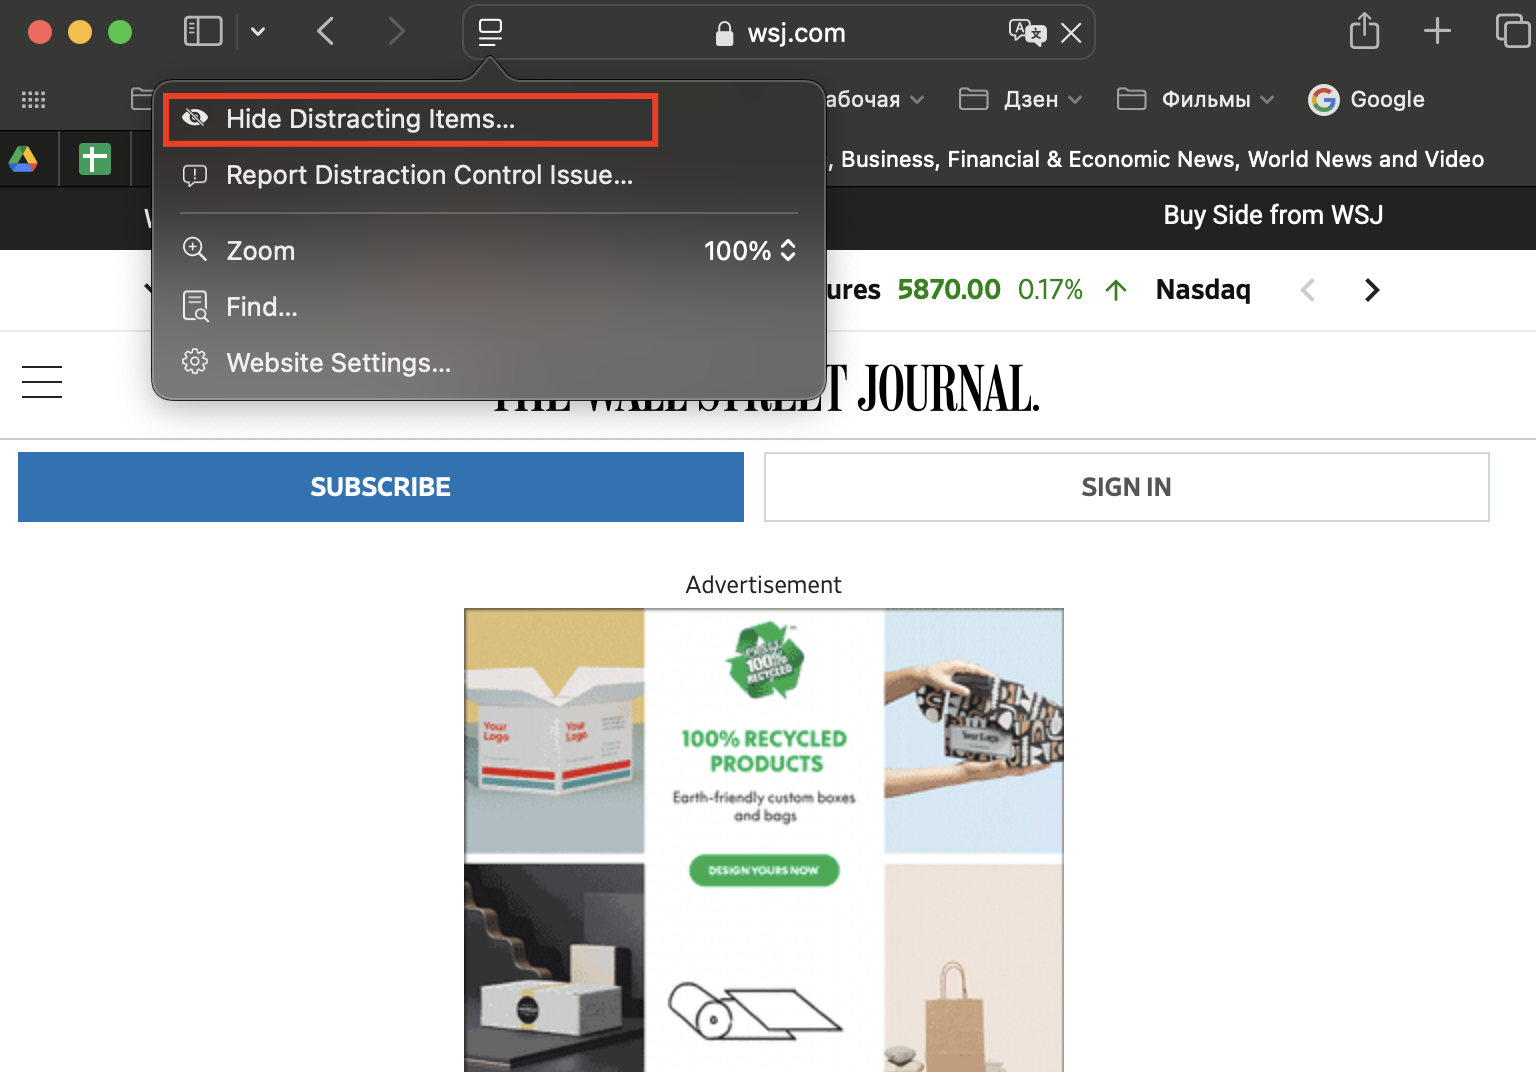Open the green Sheets pinned tab
Viewport: 1536px width, 1072px height.
[x=95, y=159]
